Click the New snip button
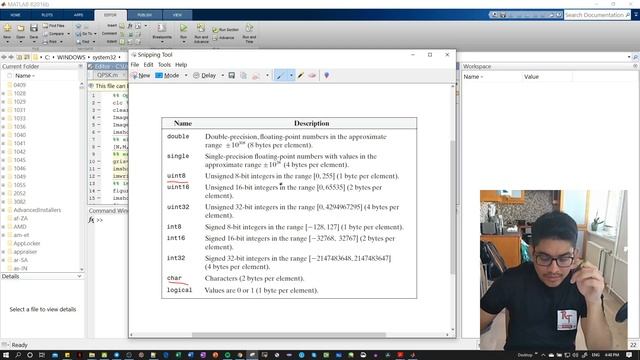Viewport: 640px width, 360px height. (x=140, y=76)
